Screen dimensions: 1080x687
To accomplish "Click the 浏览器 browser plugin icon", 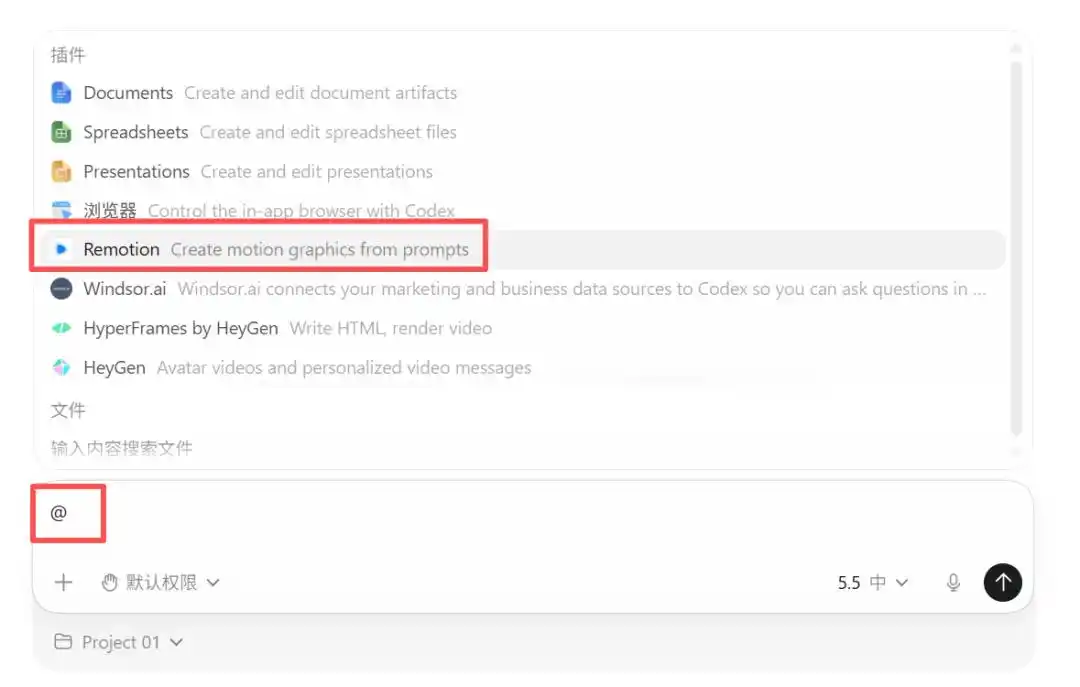I will (61, 209).
